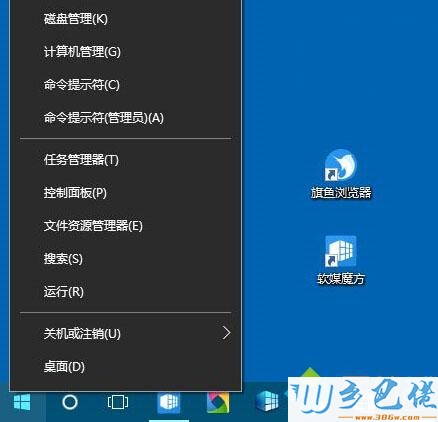Select active 软媒魔方 taskbar app icon
The height and width of the screenshot is (422, 438).
[169, 402]
